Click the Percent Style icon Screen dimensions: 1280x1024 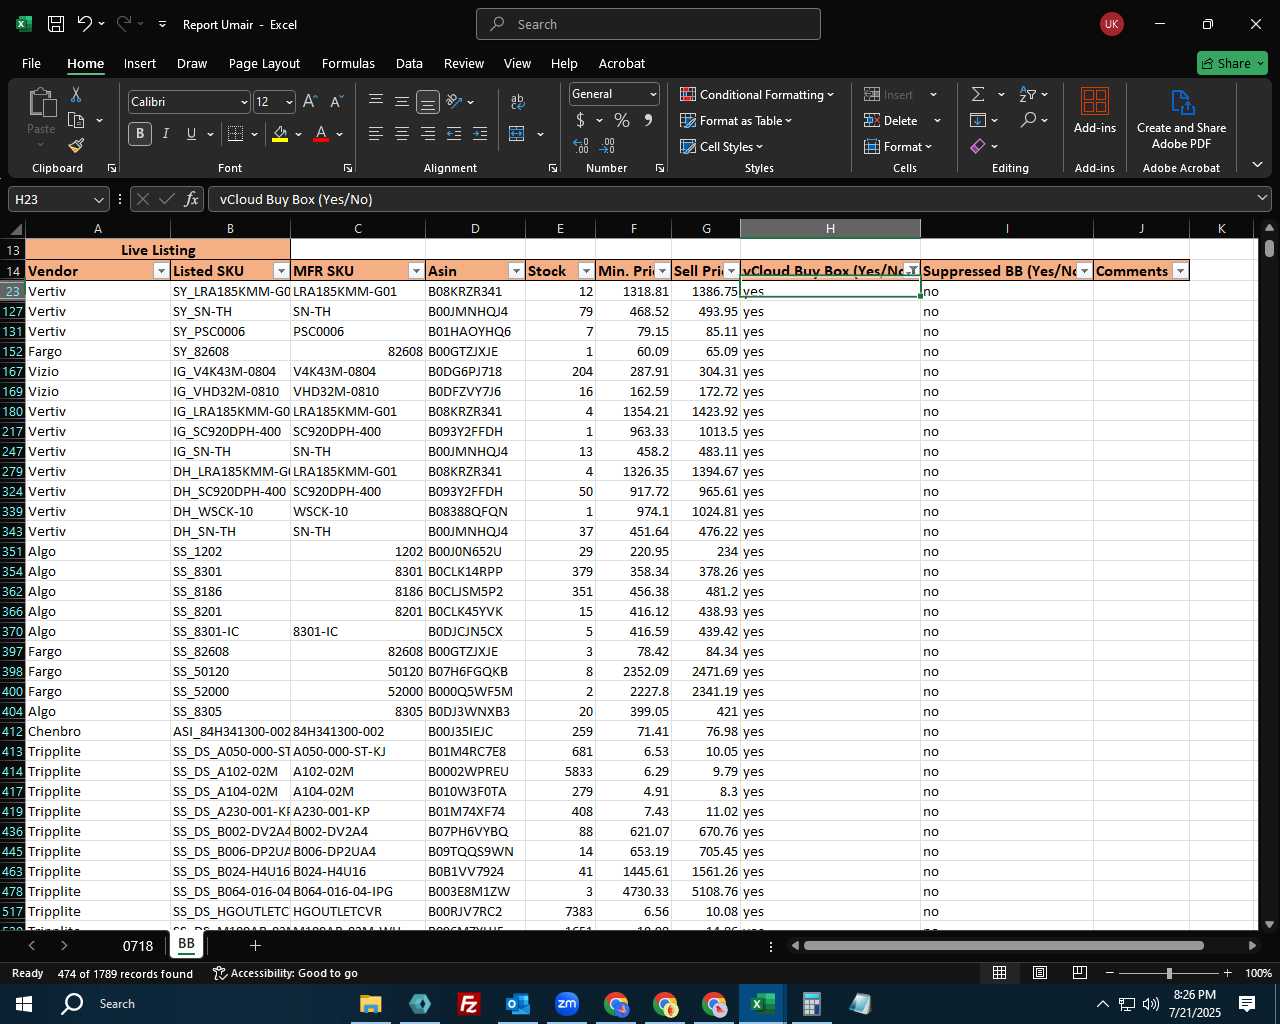point(622,120)
